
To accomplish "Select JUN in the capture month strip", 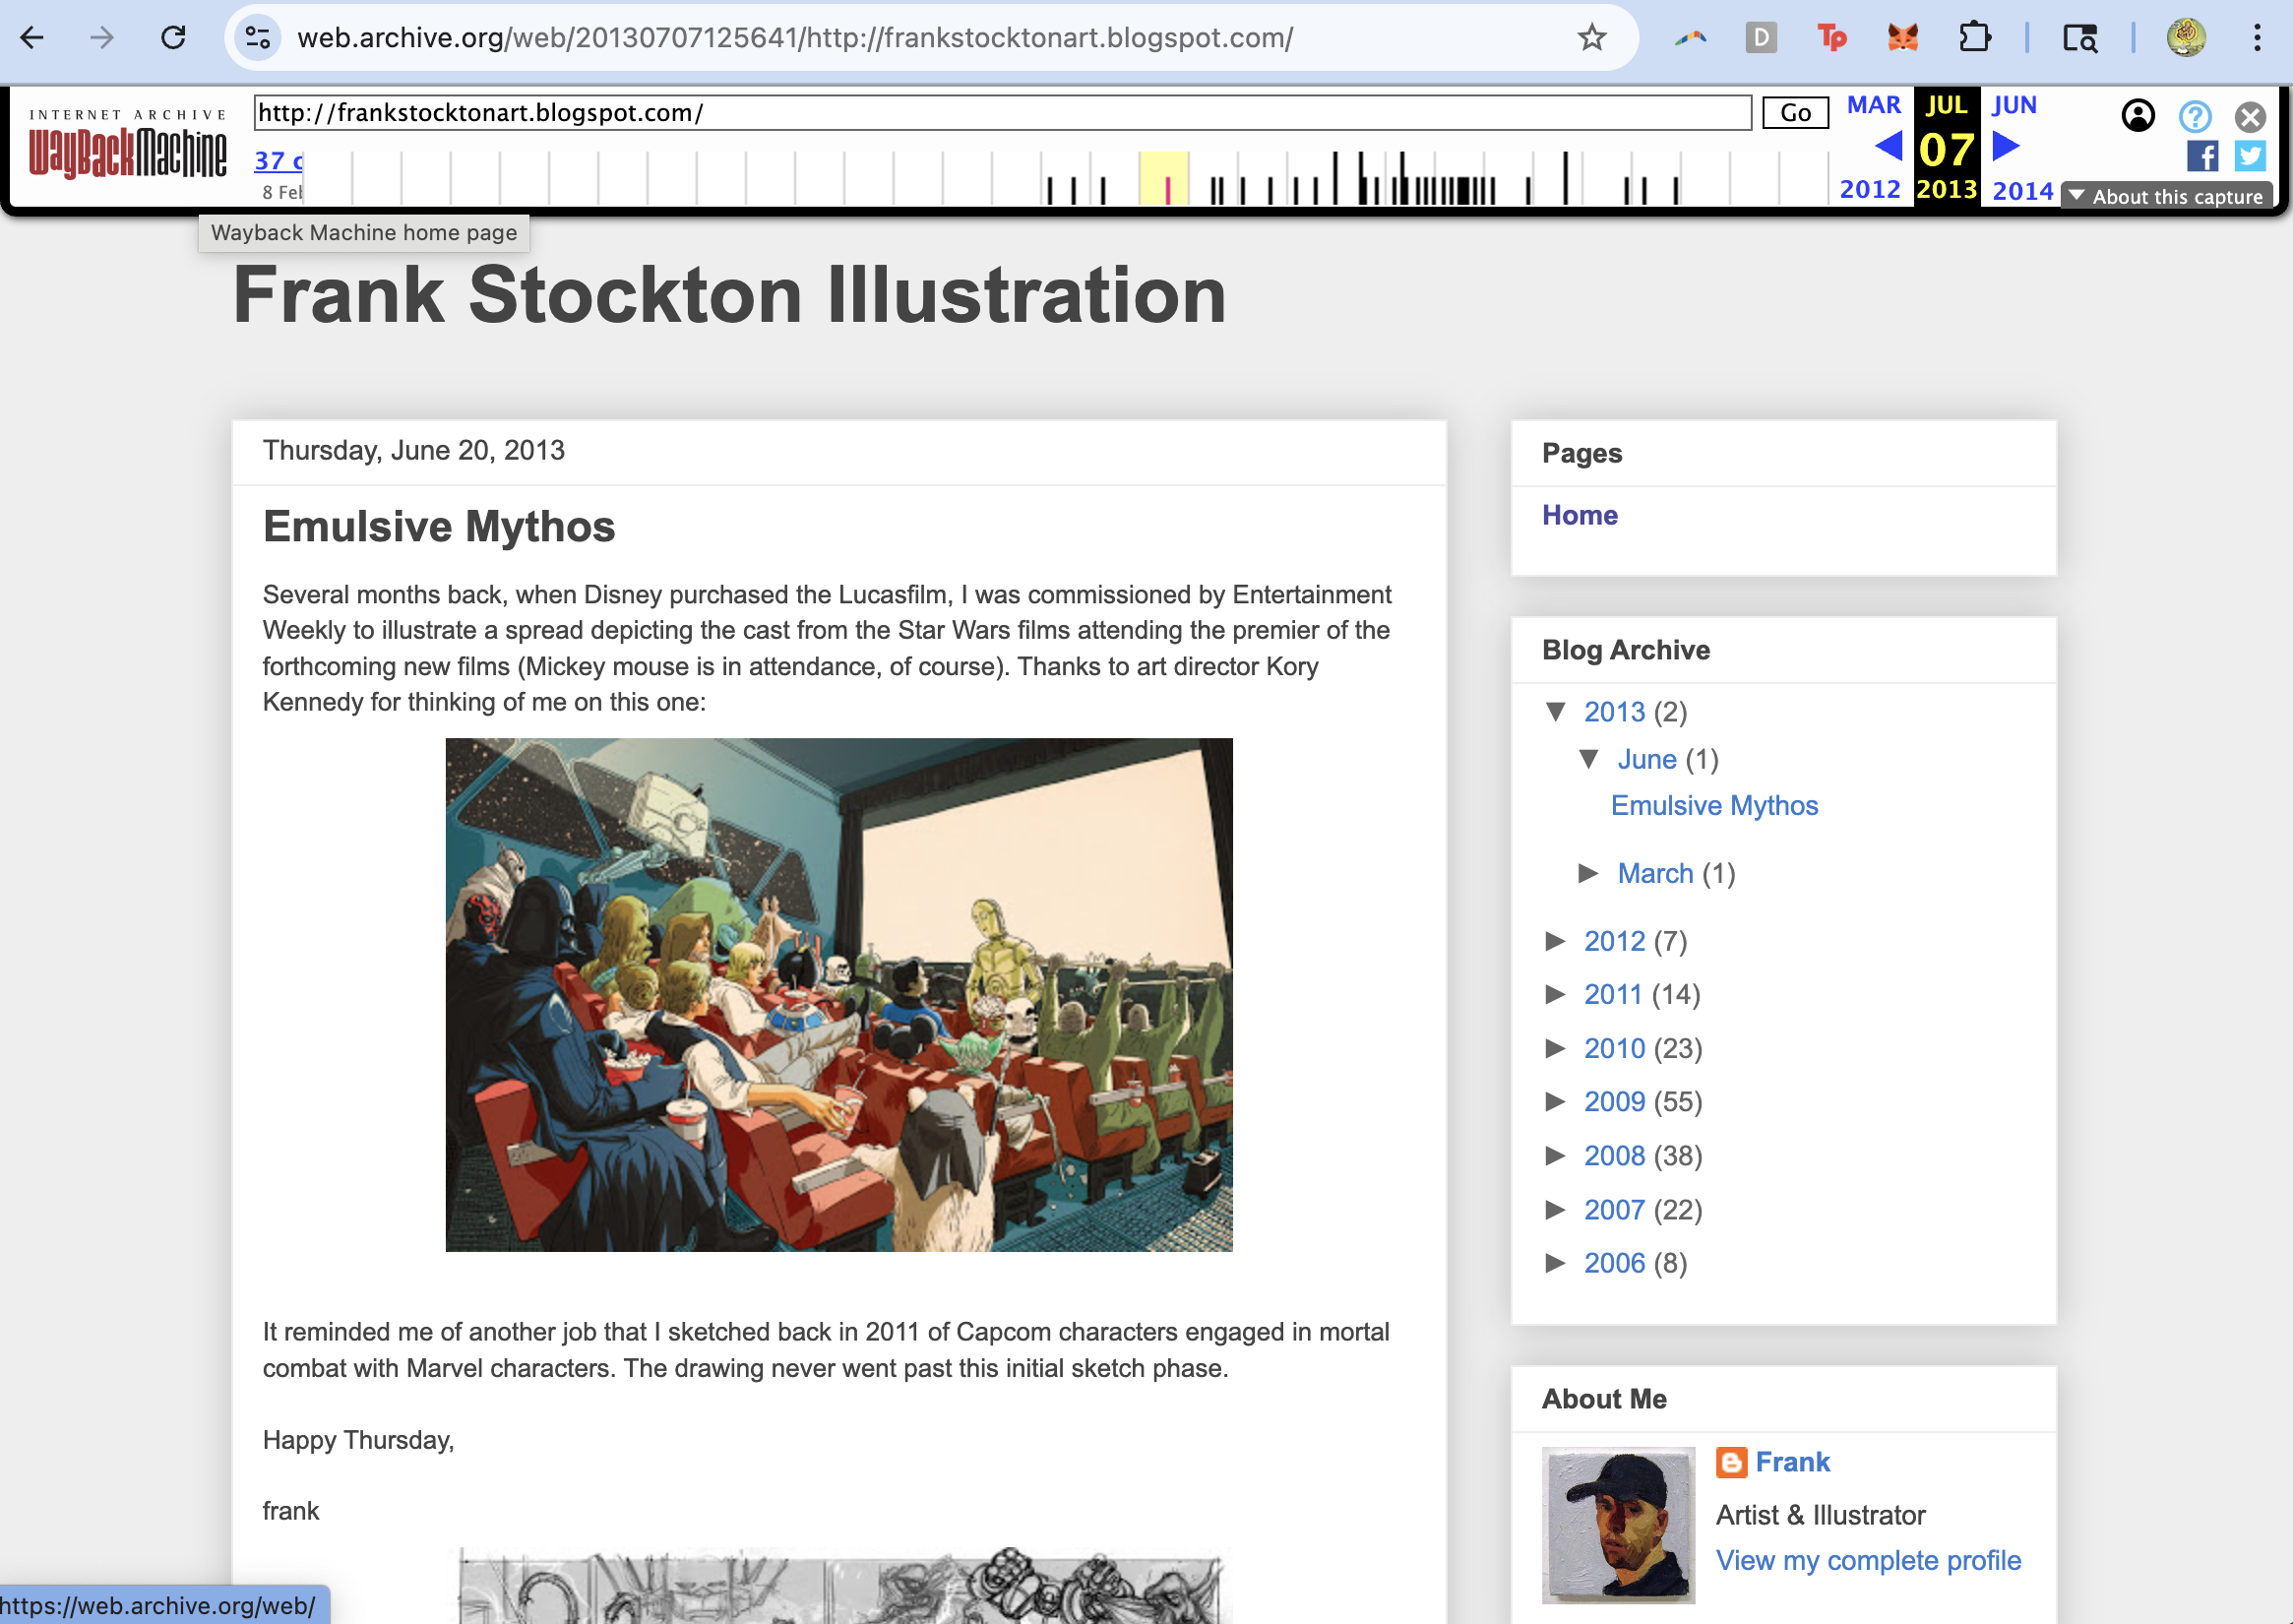I will 2014,104.
